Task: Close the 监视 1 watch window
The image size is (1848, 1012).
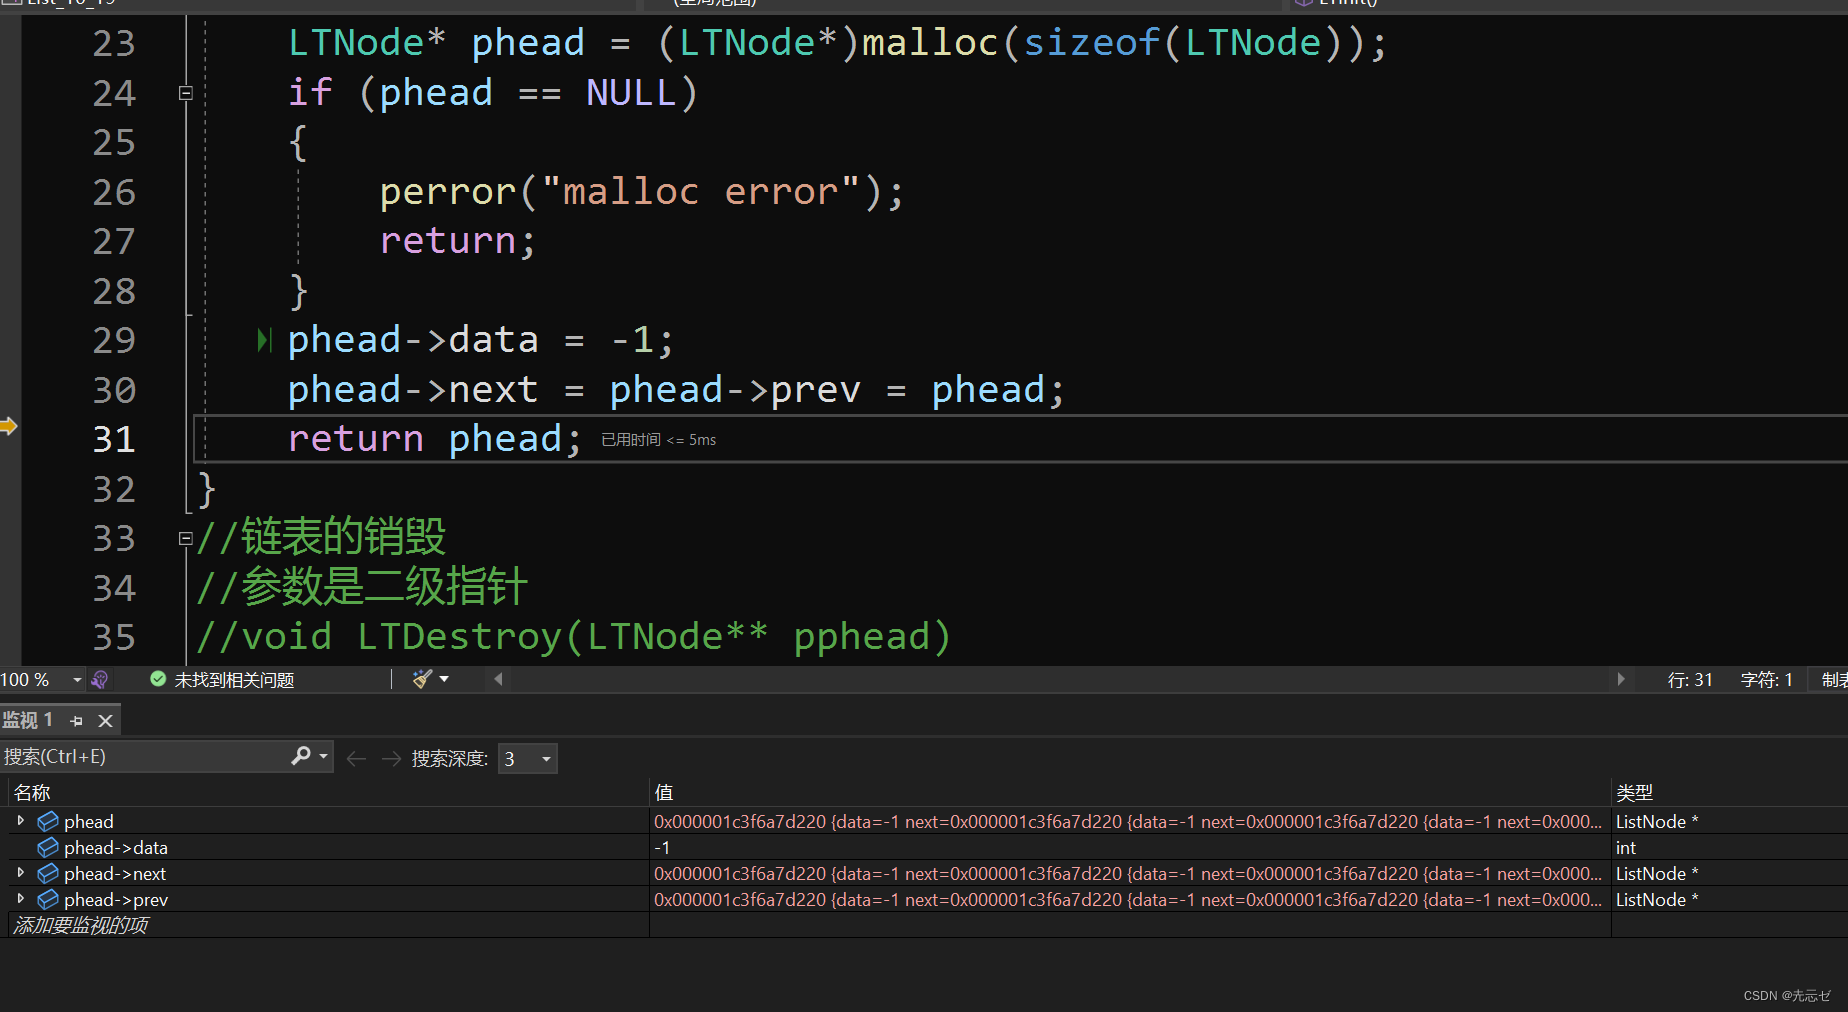Action: coord(105,720)
